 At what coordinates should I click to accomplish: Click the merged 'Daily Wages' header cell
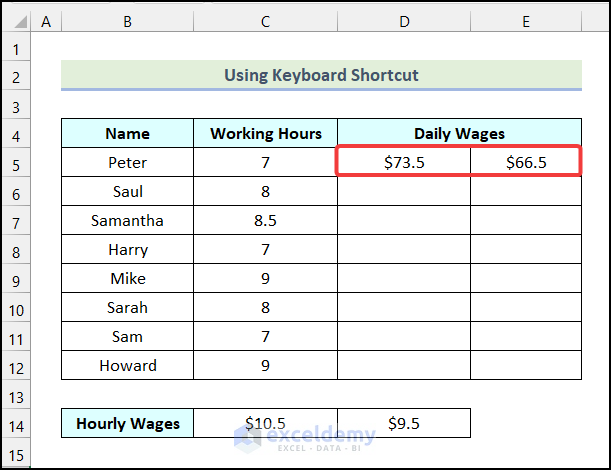(459, 133)
